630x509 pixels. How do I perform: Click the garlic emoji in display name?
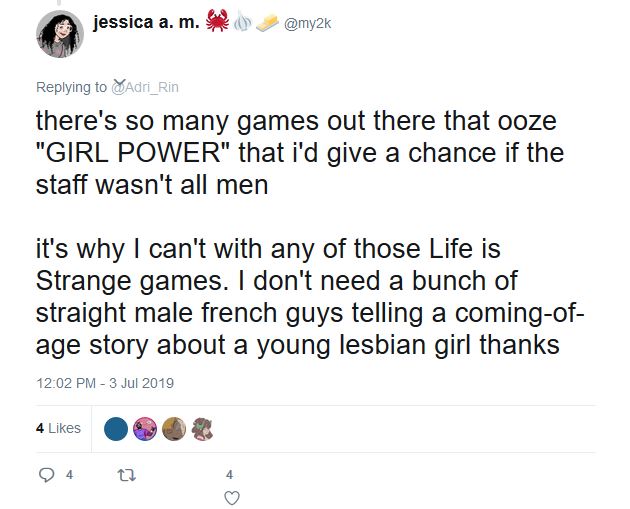[x=242, y=23]
